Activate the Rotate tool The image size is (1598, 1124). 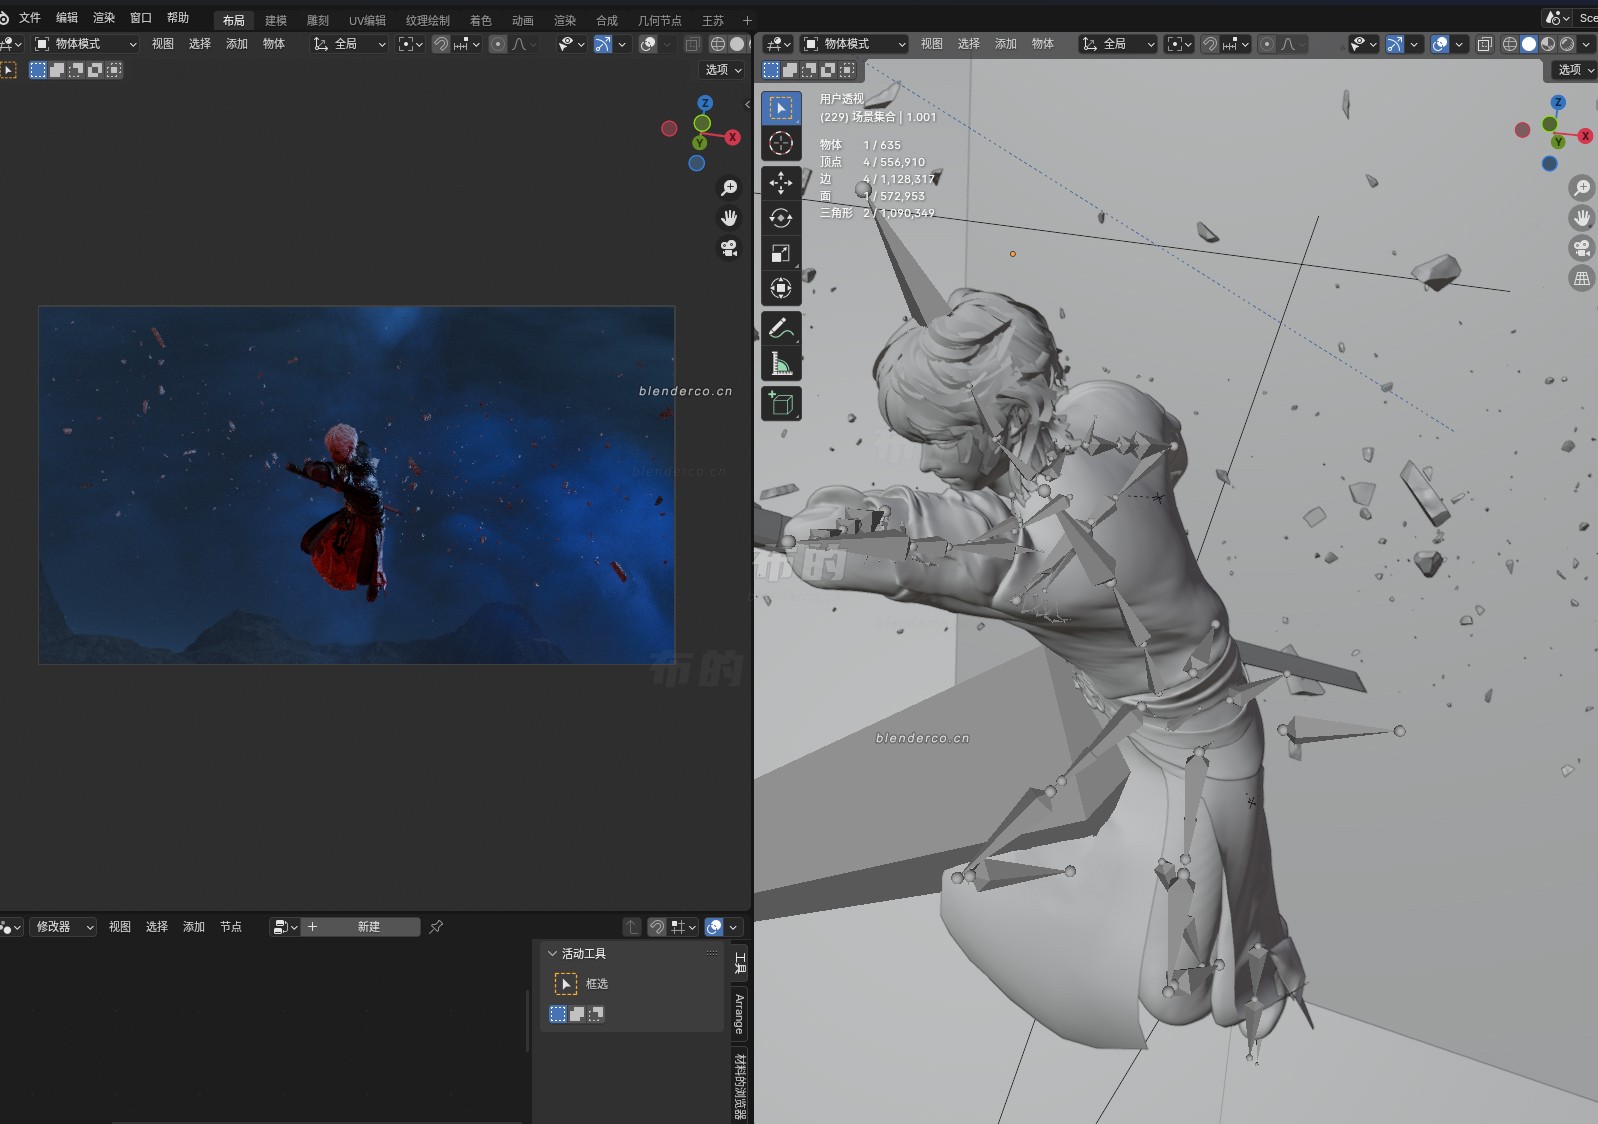click(781, 218)
